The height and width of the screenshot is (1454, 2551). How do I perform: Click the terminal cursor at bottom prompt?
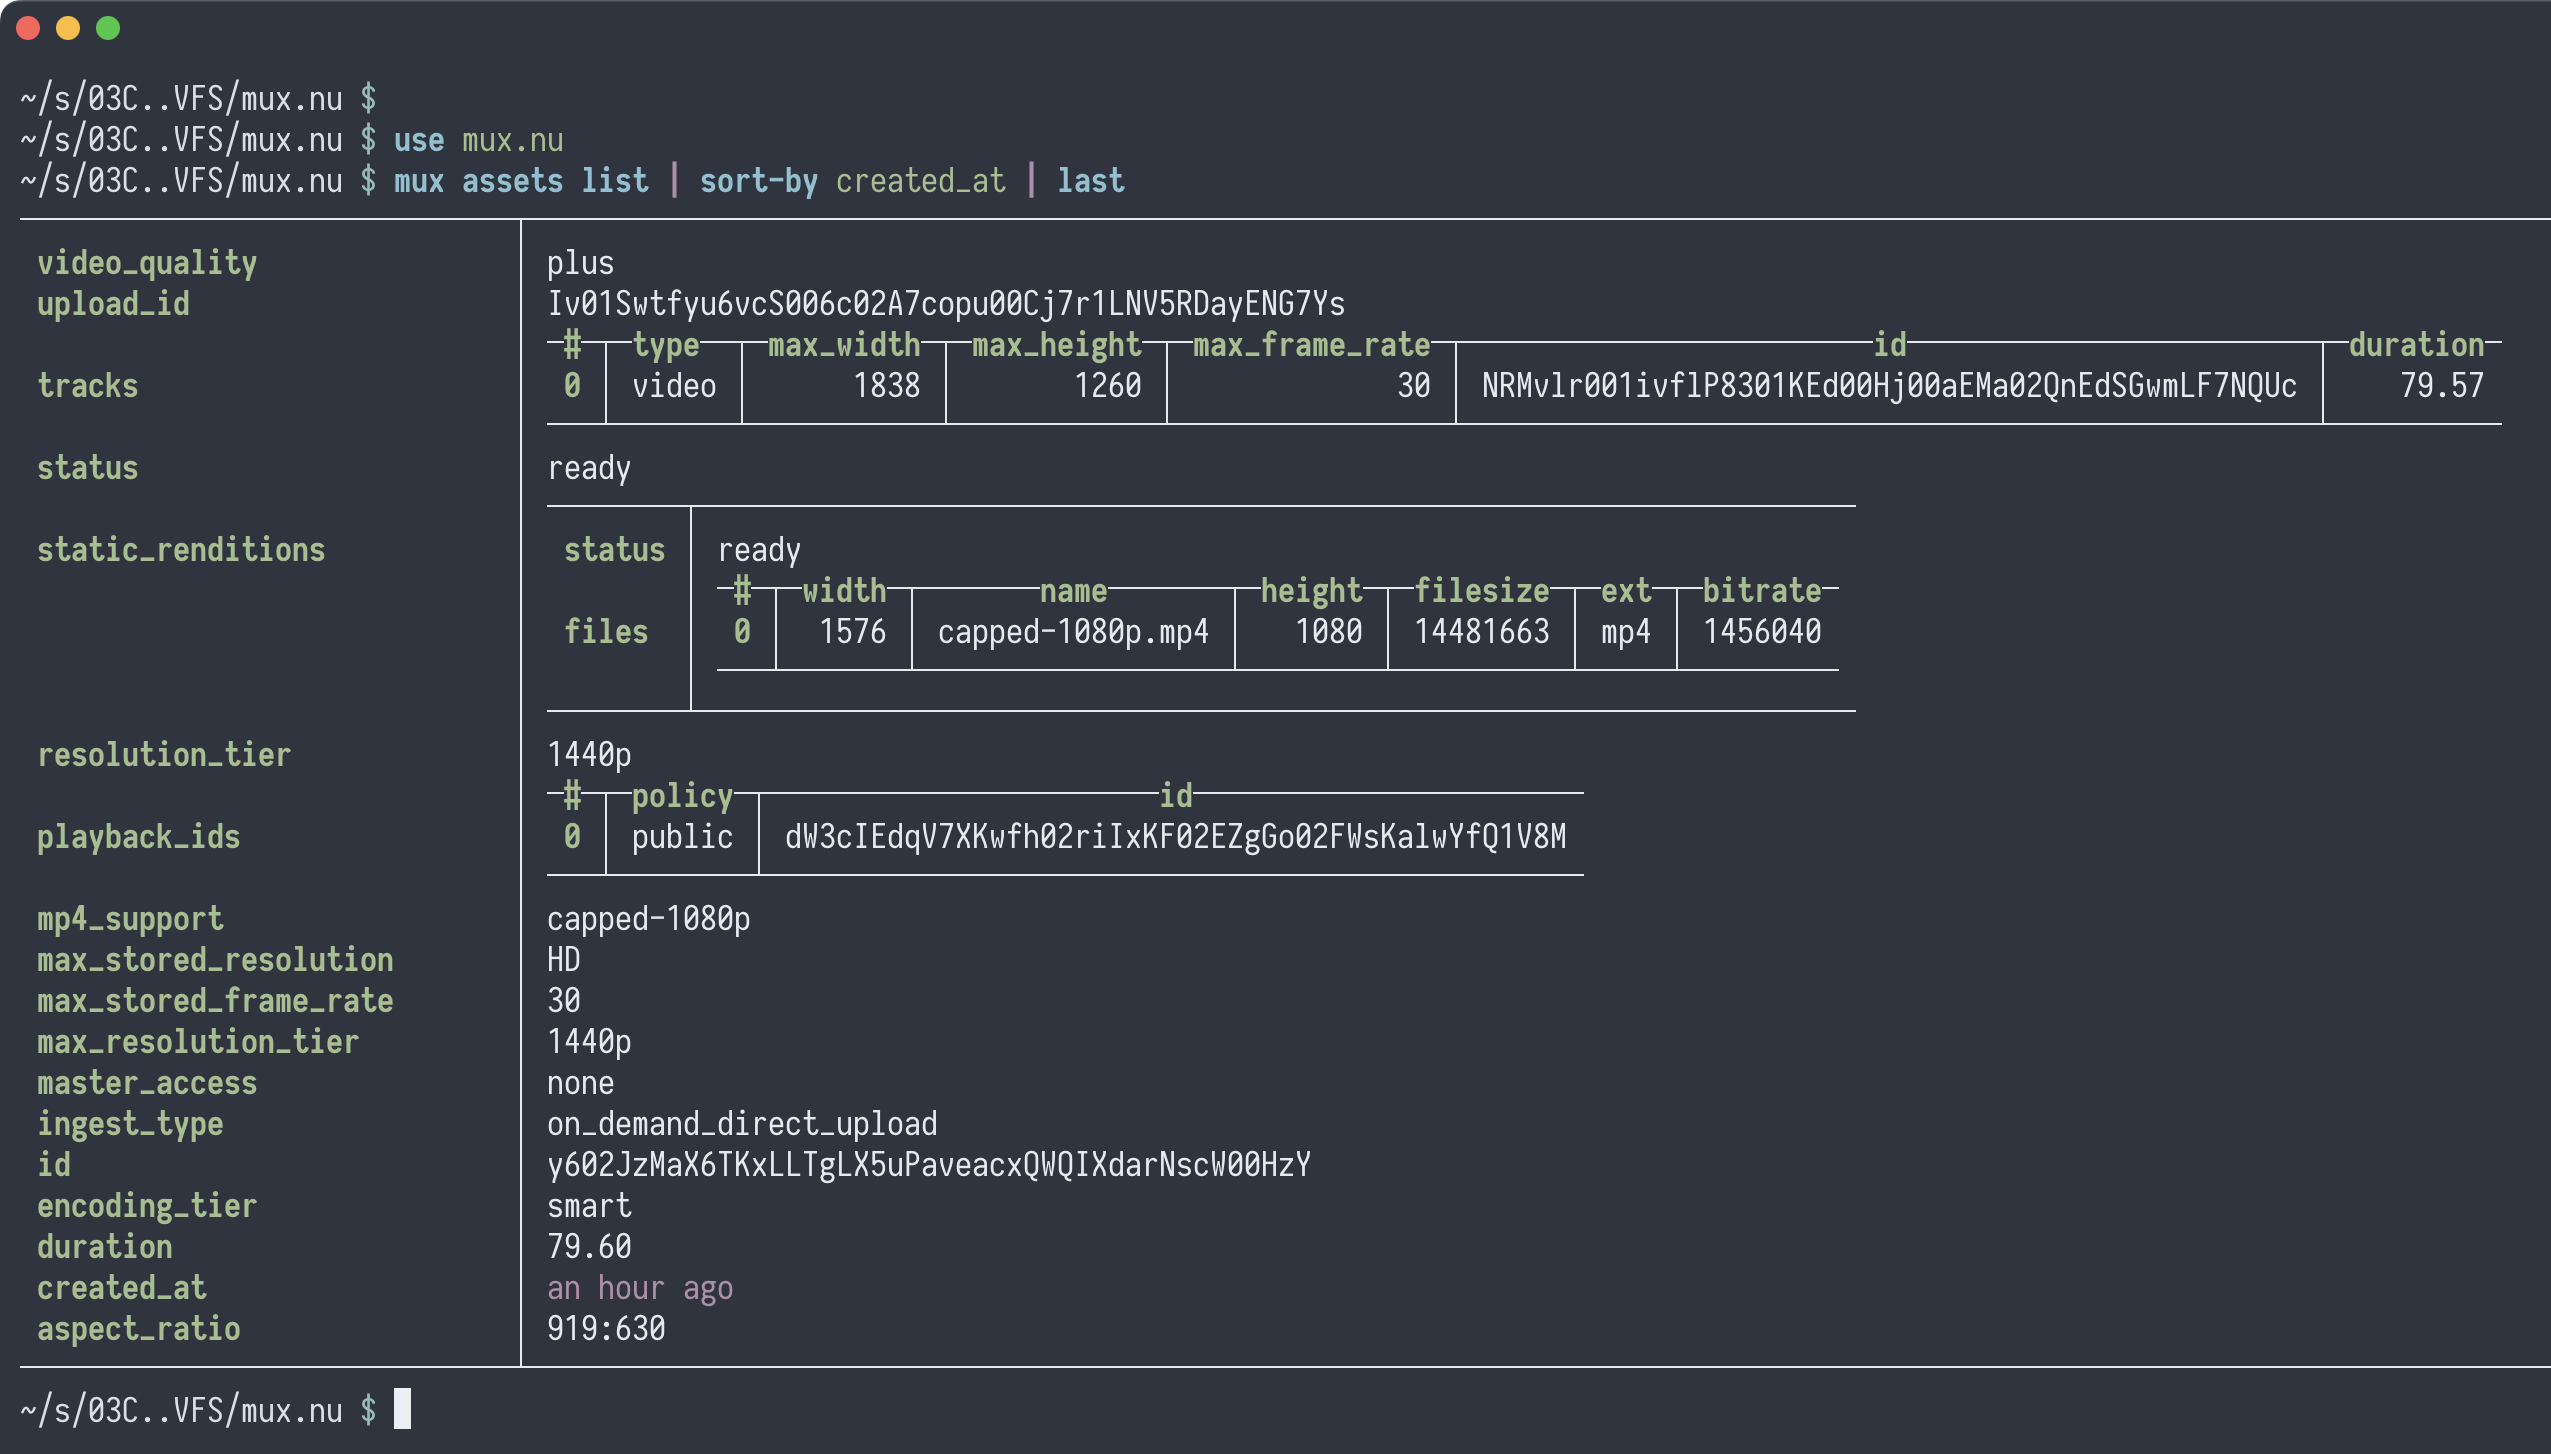(402, 1409)
